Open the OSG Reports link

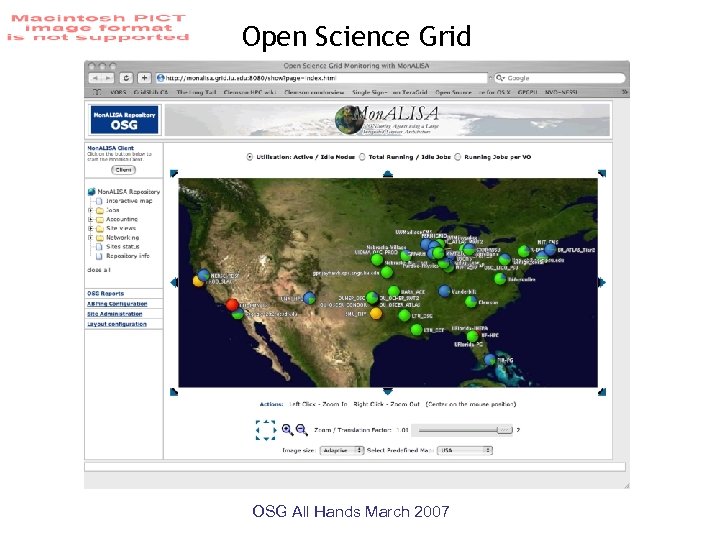click(x=106, y=293)
